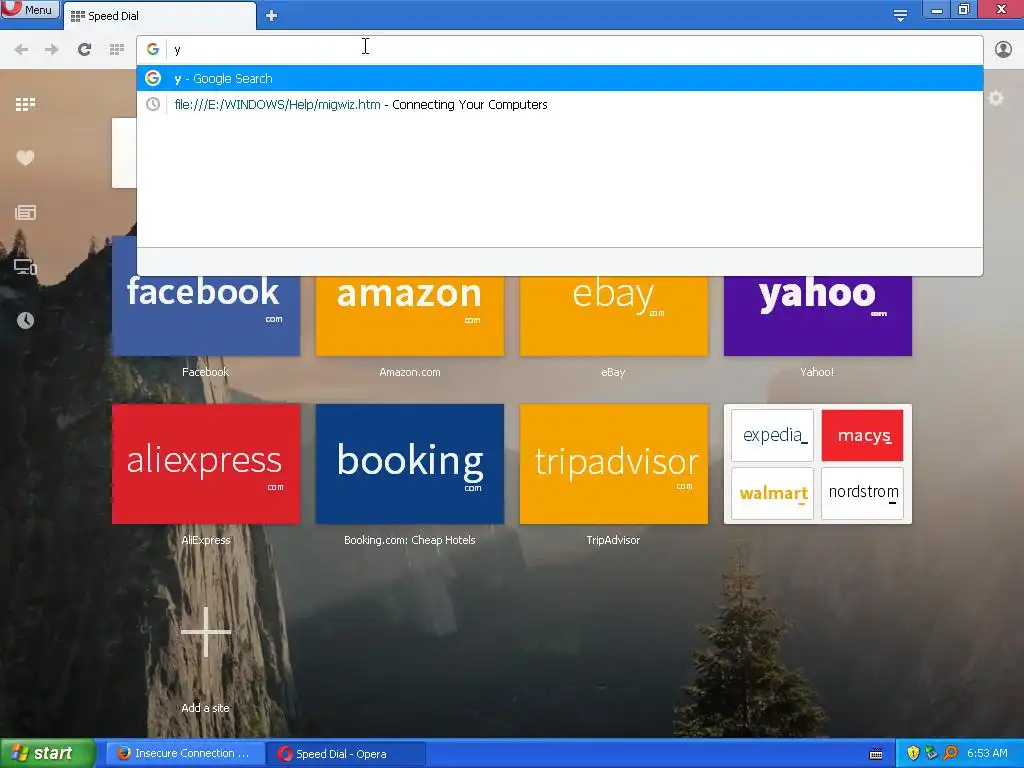Open the expedia tile in the folder

(773, 436)
